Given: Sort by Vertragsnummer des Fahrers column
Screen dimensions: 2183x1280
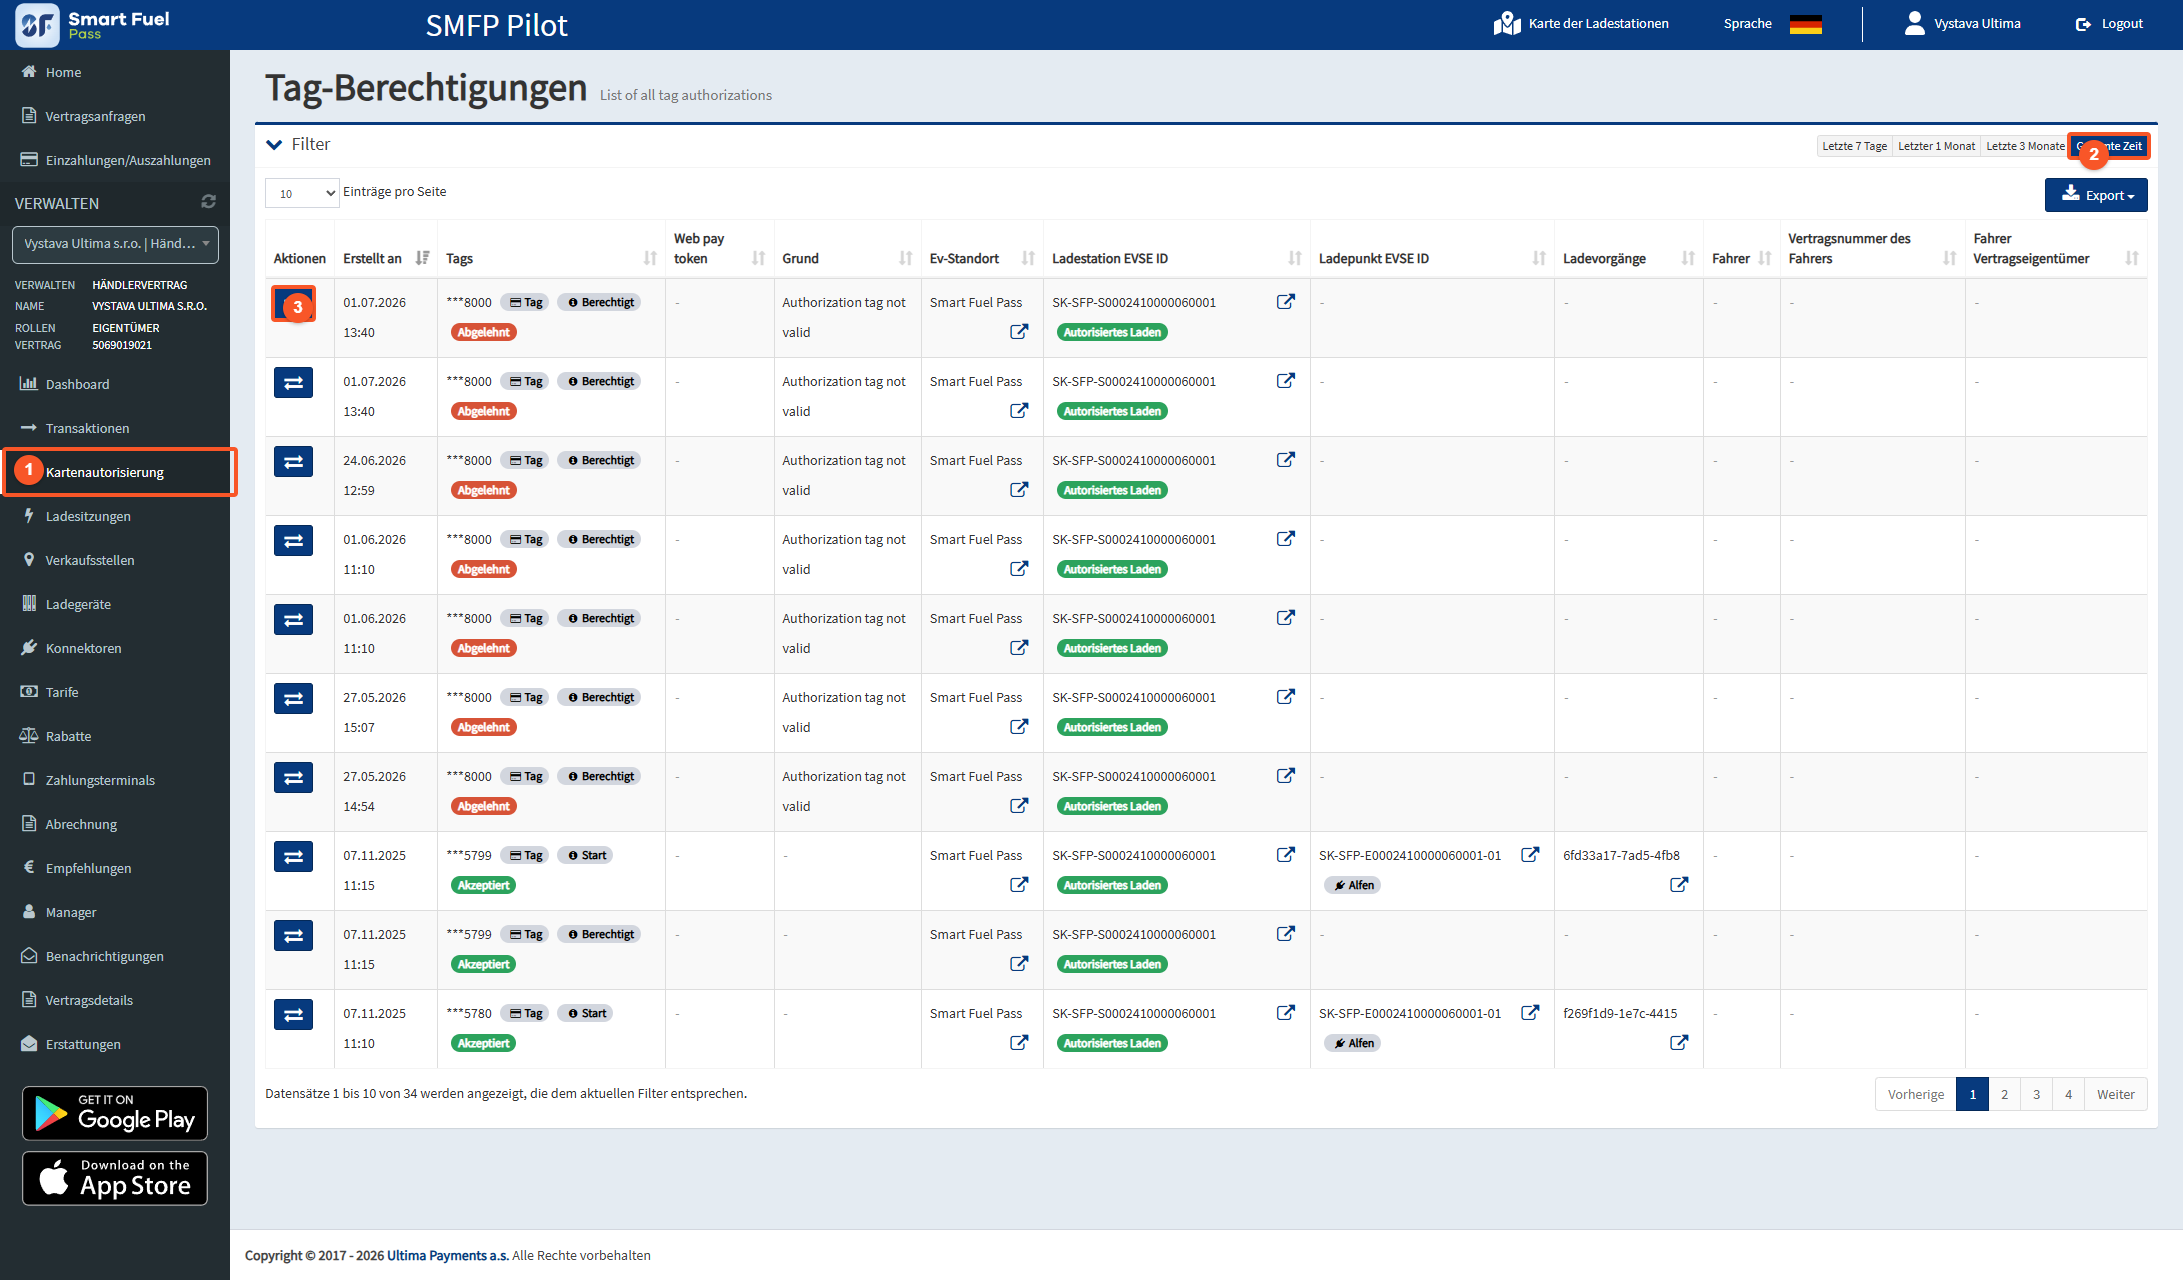Looking at the screenshot, I should (1872, 249).
